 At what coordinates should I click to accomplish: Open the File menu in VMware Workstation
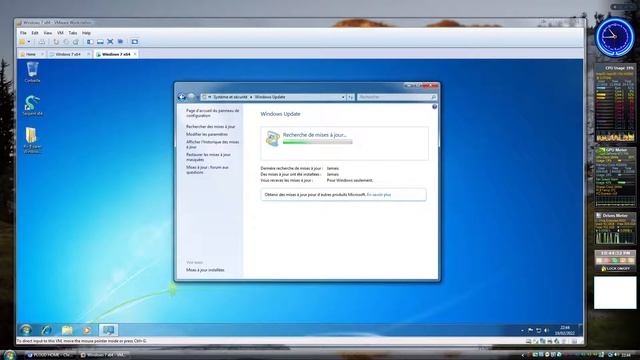tap(23, 33)
